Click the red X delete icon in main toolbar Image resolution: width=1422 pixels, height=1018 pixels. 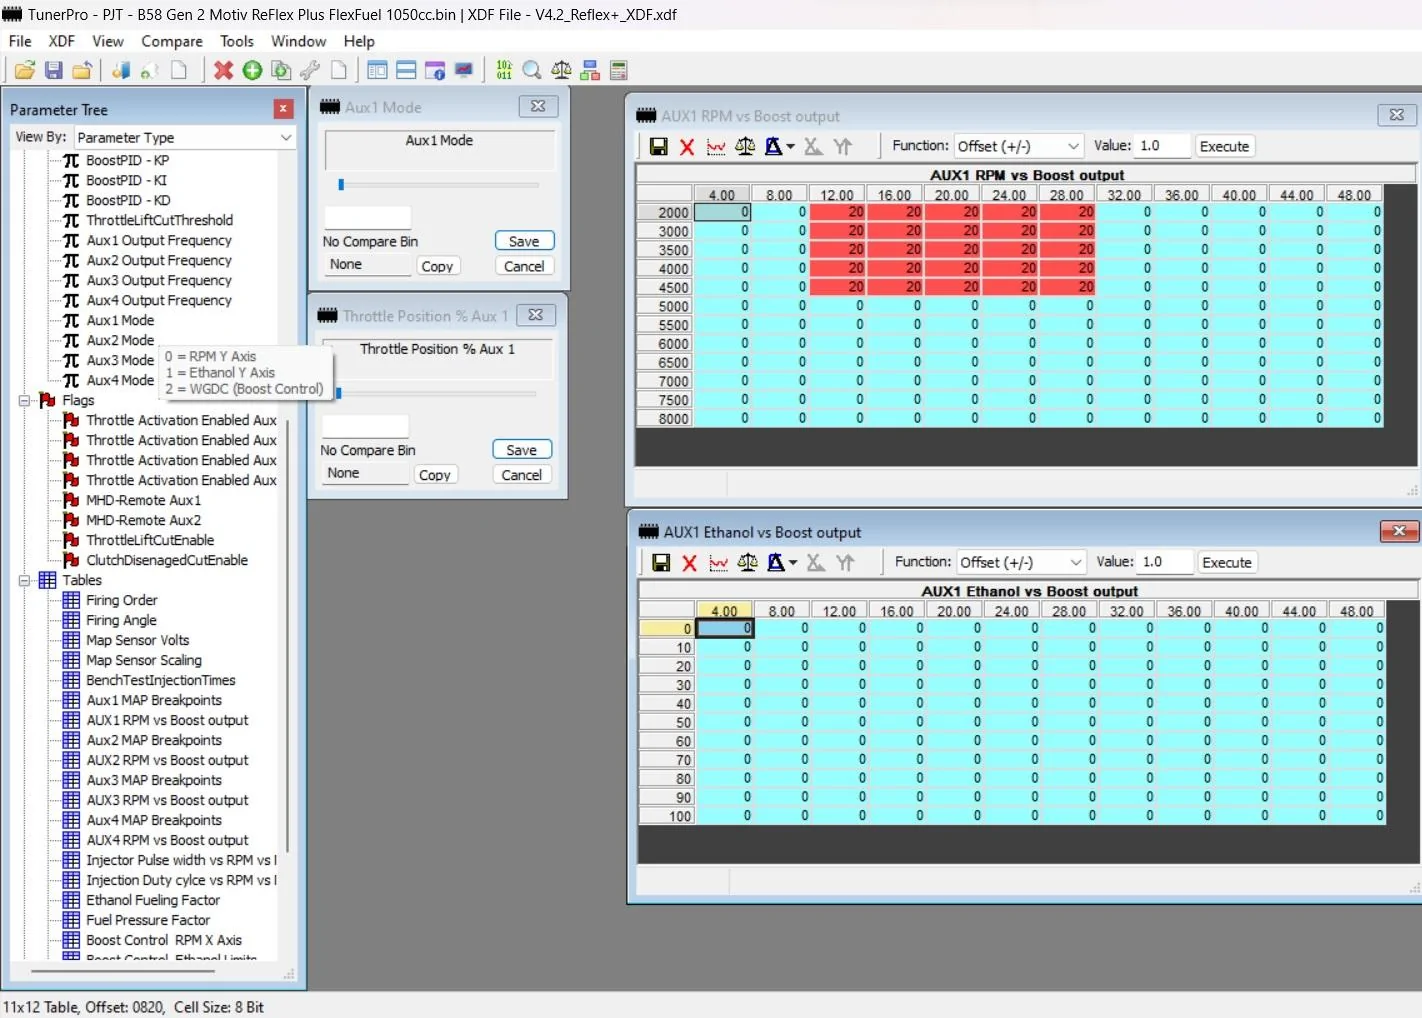tap(224, 70)
